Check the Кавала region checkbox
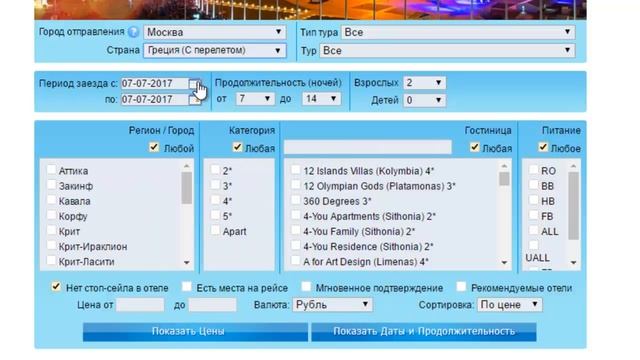640x360 pixels. tap(51, 200)
